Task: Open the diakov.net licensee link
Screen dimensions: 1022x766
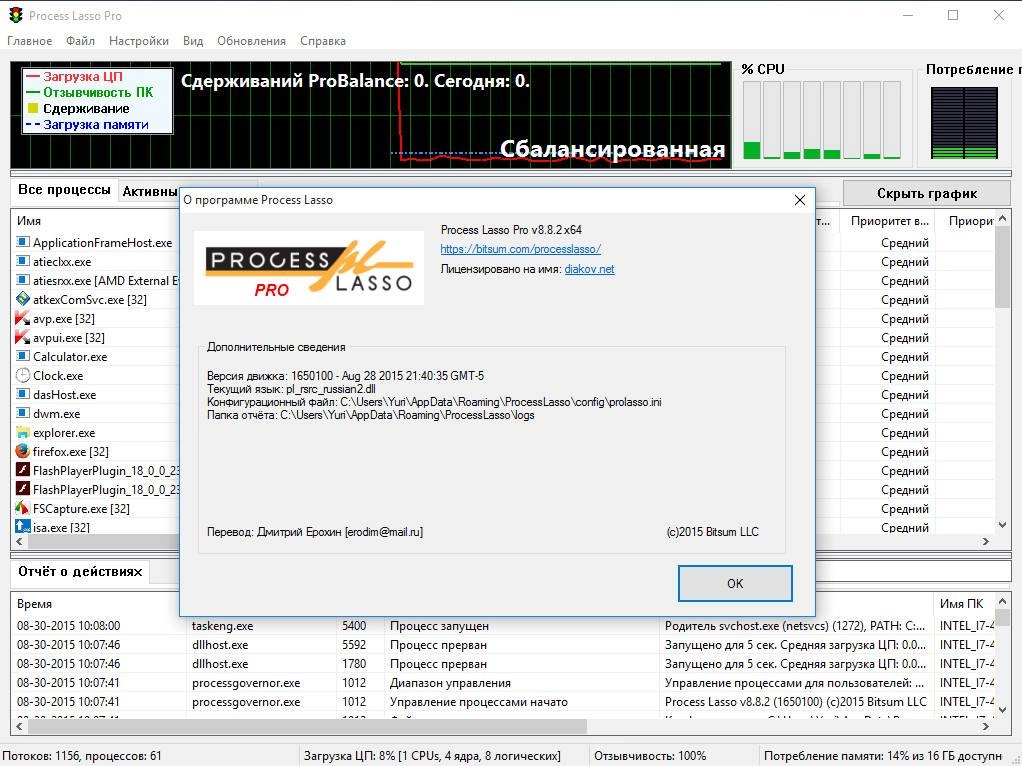Action: (x=589, y=269)
